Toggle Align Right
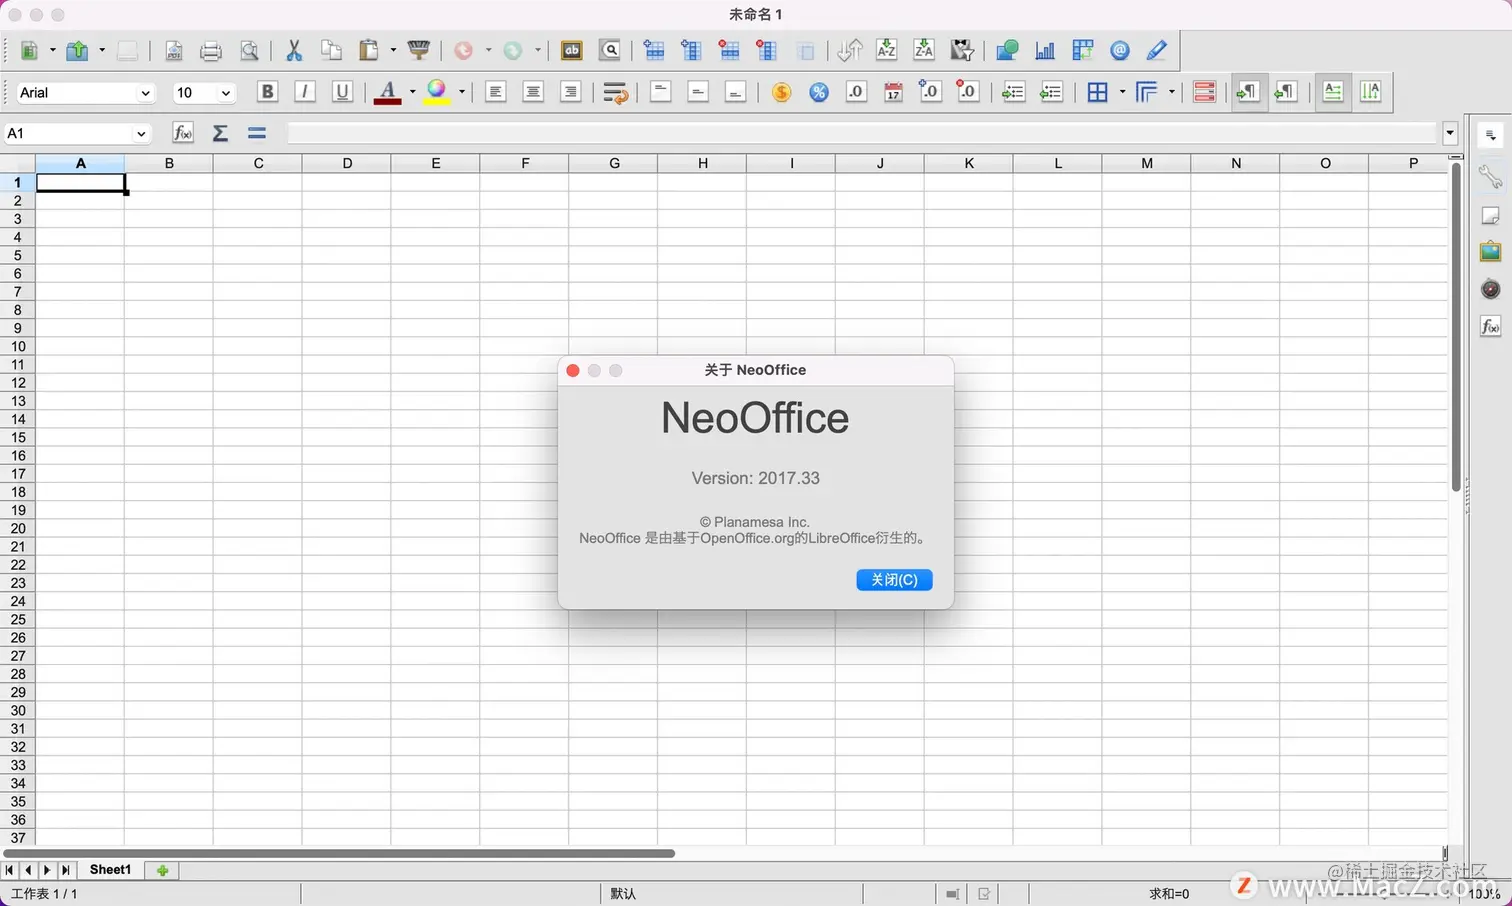Viewport: 1512px width, 906px height. tap(570, 92)
